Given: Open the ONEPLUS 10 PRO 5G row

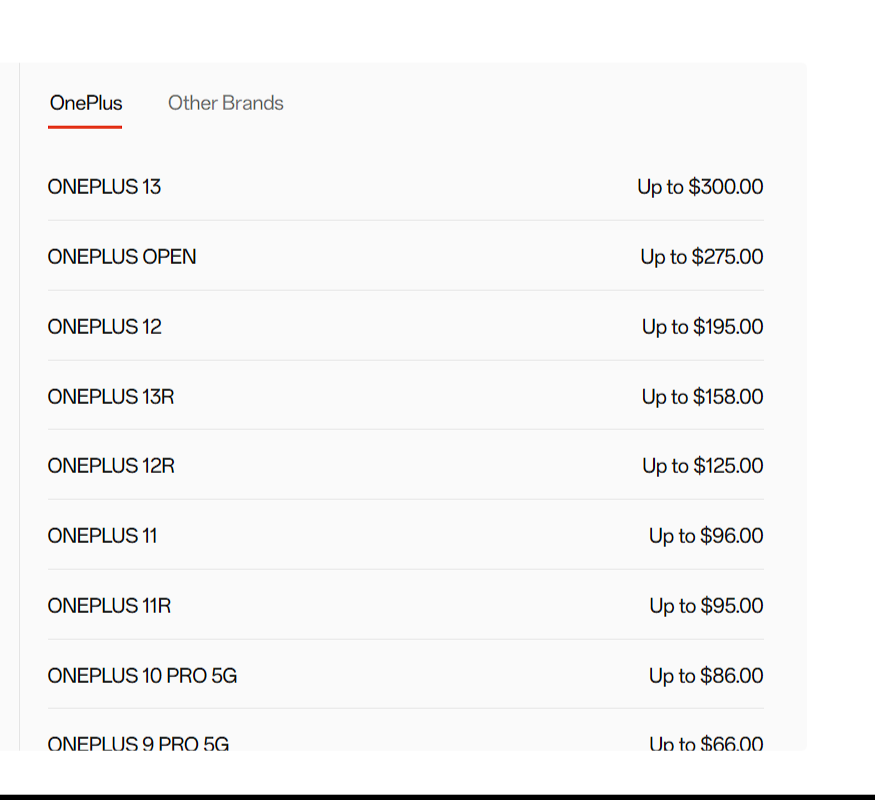Looking at the screenshot, I should coord(141,676).
